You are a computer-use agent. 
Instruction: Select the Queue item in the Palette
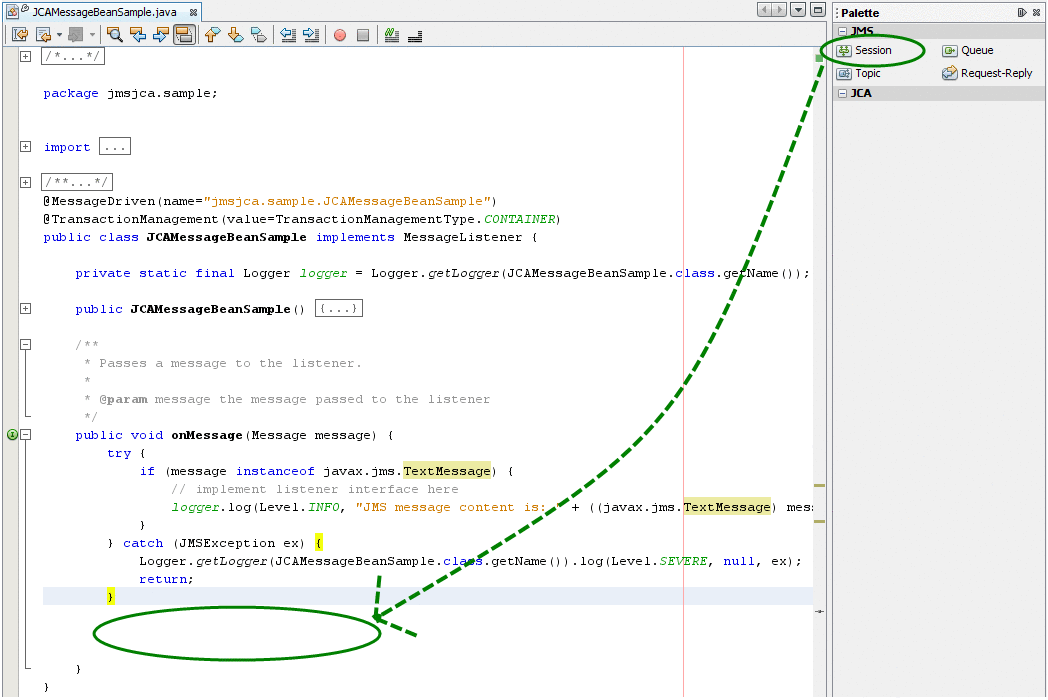(x=968, y=50)
